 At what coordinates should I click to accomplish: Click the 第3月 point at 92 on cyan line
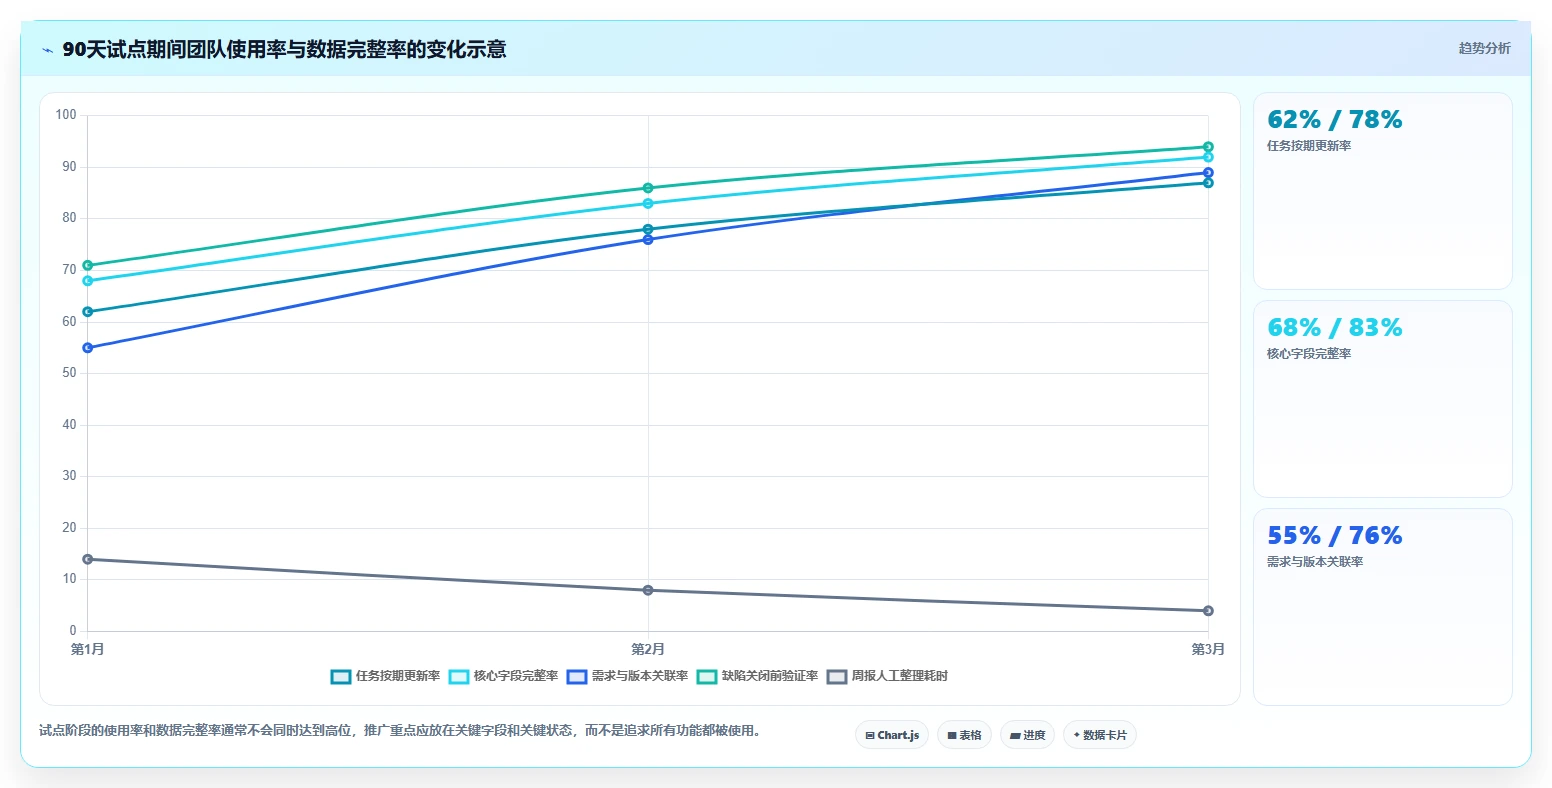click(x=1208, y=157)
